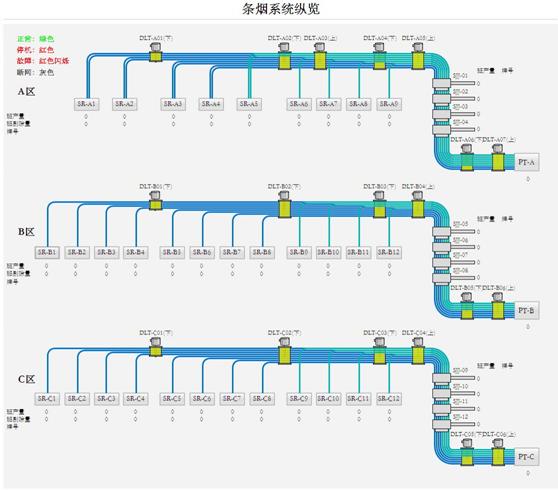
Task: Open the PT-A terminal box
Action: [x=526, y=162]
